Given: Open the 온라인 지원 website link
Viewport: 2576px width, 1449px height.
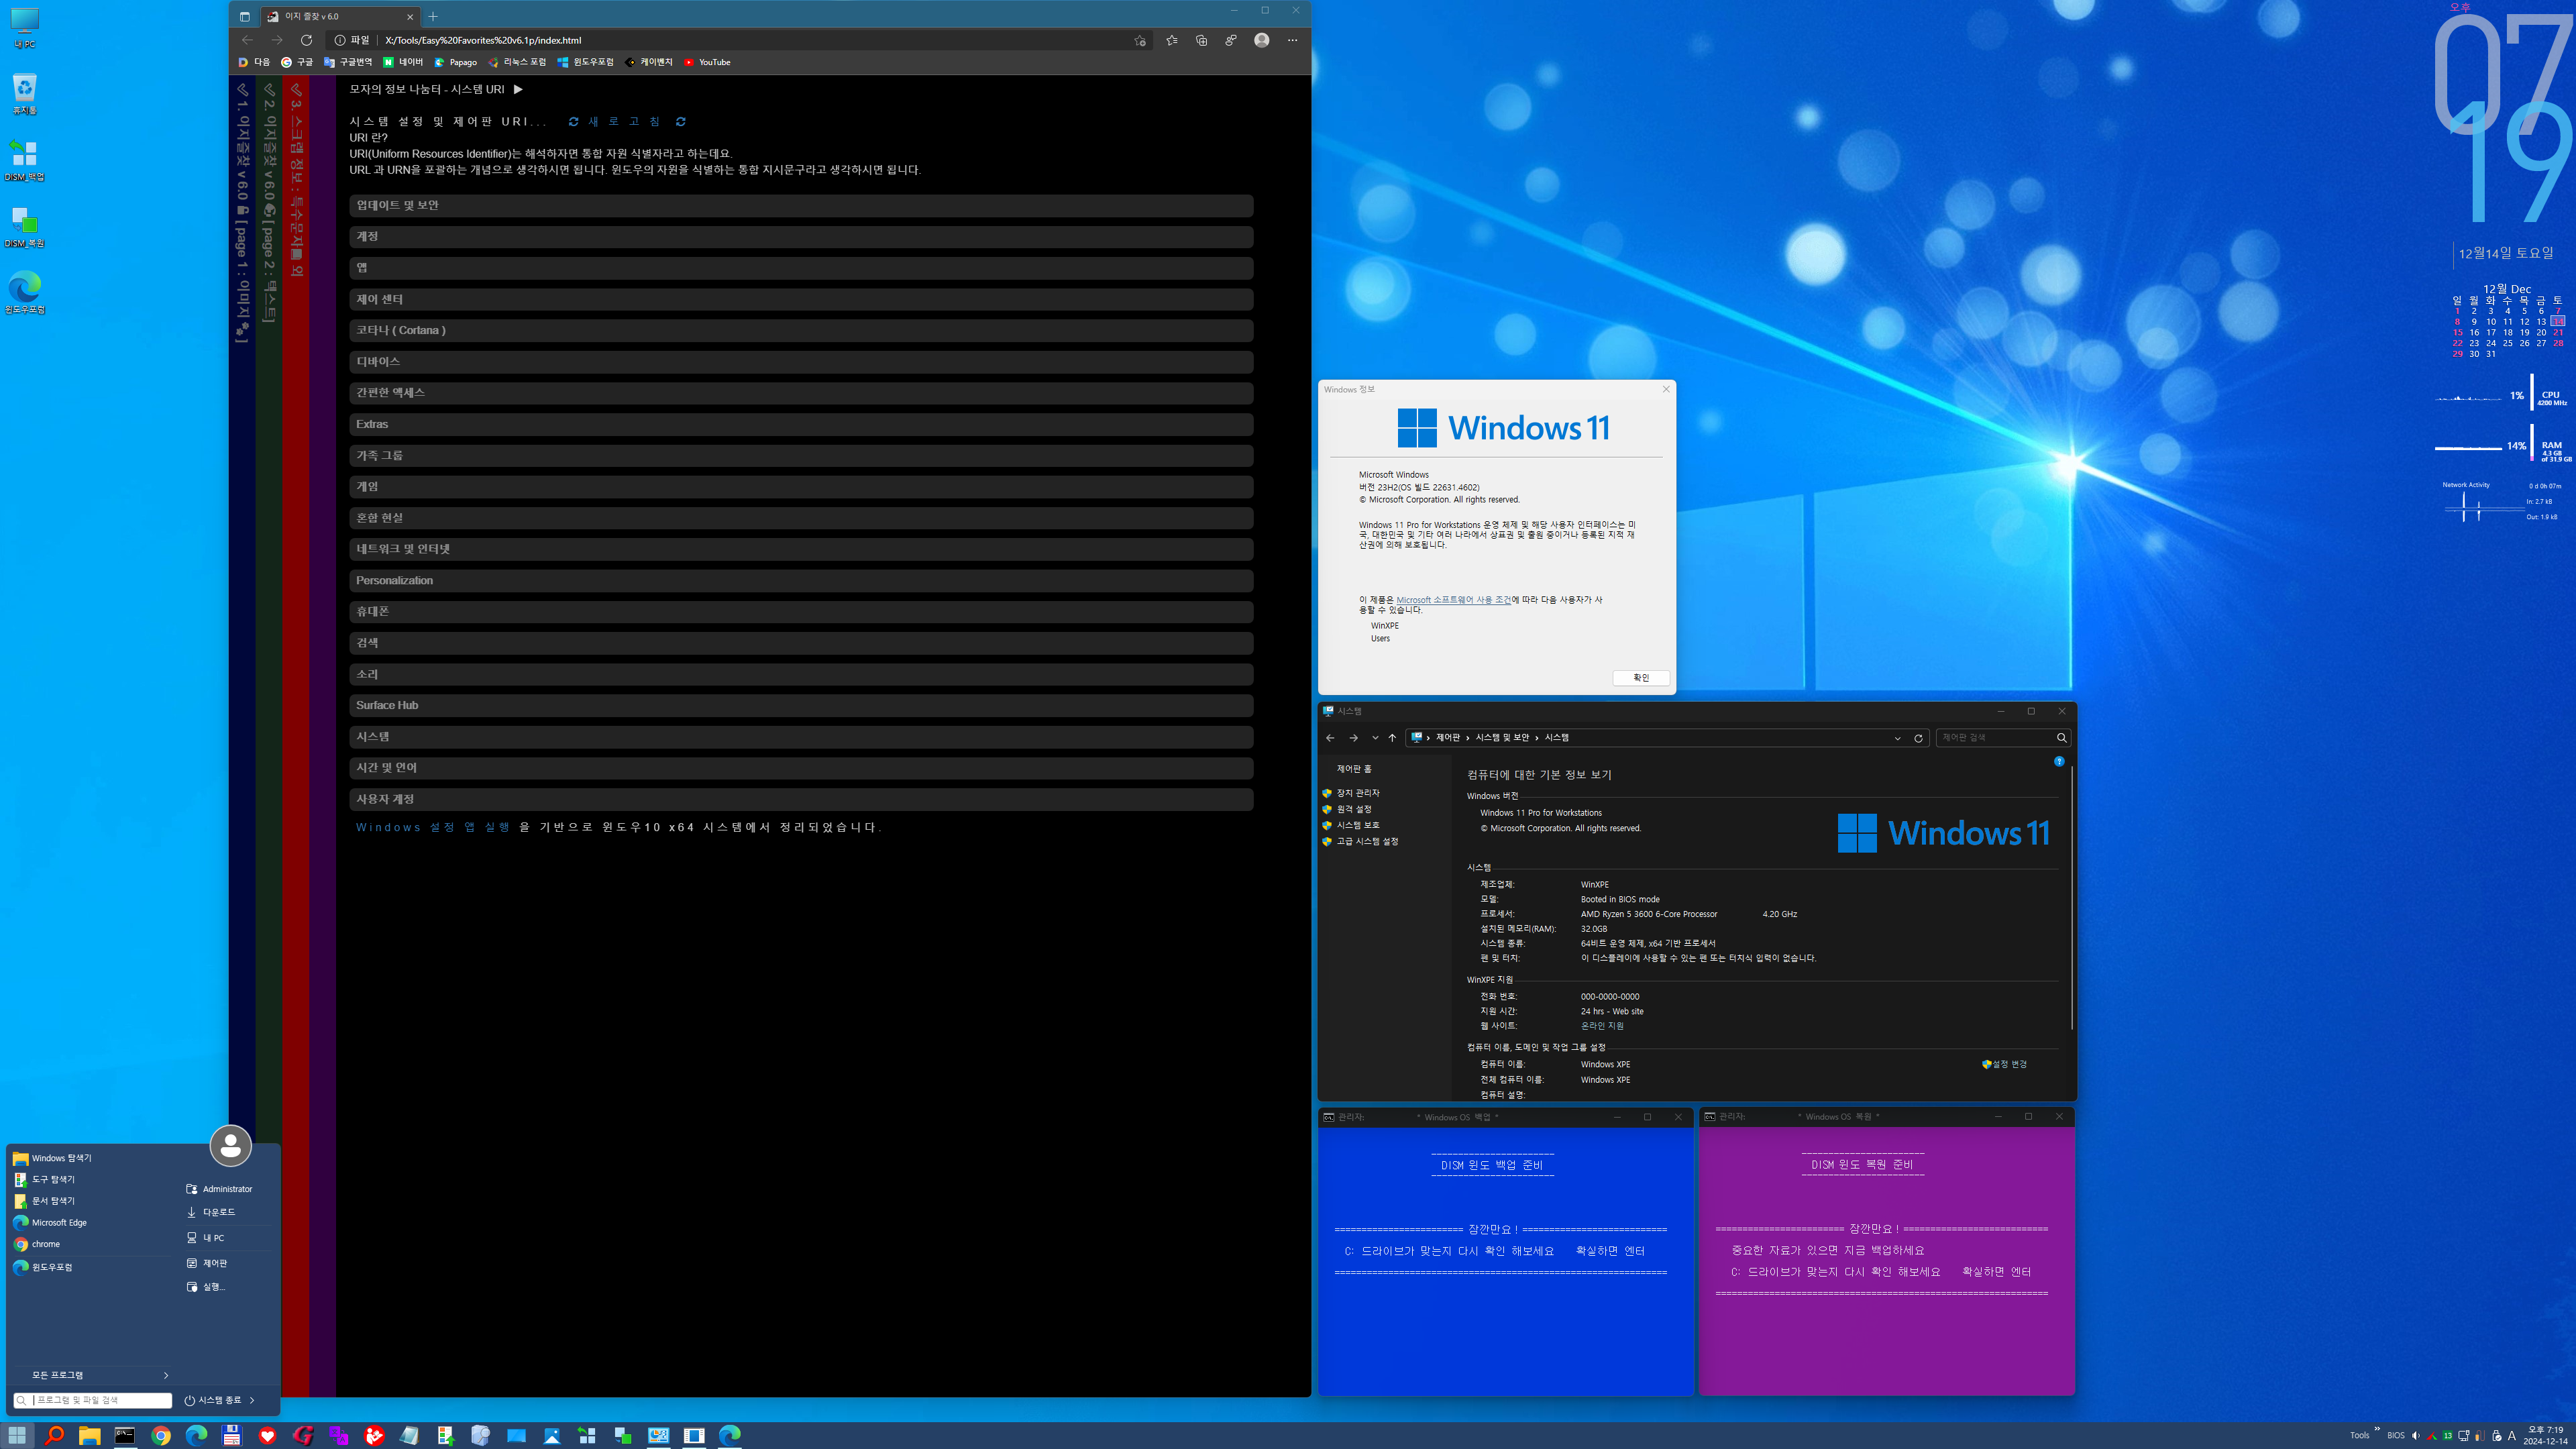Looking at the screenshot, I should click(1602, 1026).
